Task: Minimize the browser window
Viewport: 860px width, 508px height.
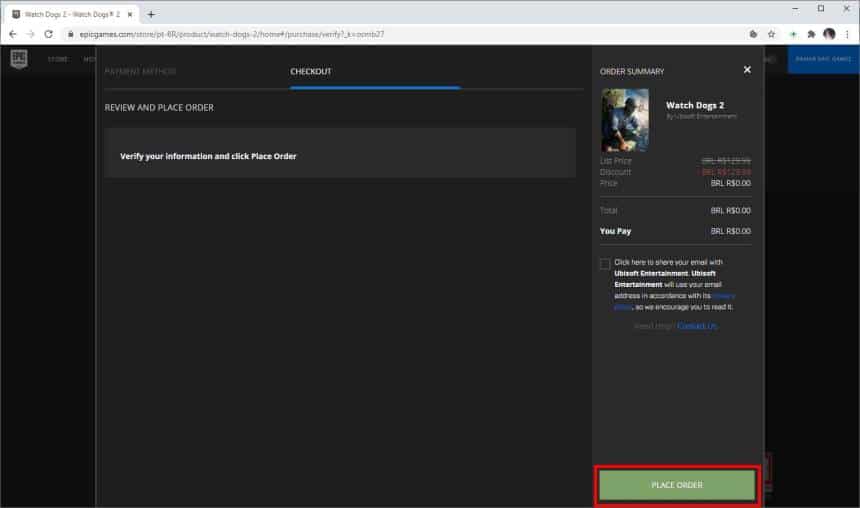Action: coord(795,9)
